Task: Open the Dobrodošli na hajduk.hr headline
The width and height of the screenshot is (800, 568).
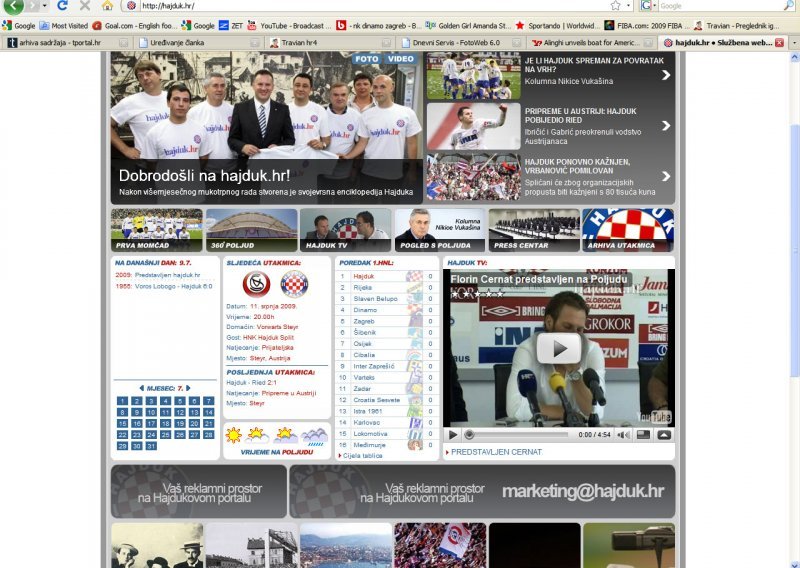Action: click(204, 176)
